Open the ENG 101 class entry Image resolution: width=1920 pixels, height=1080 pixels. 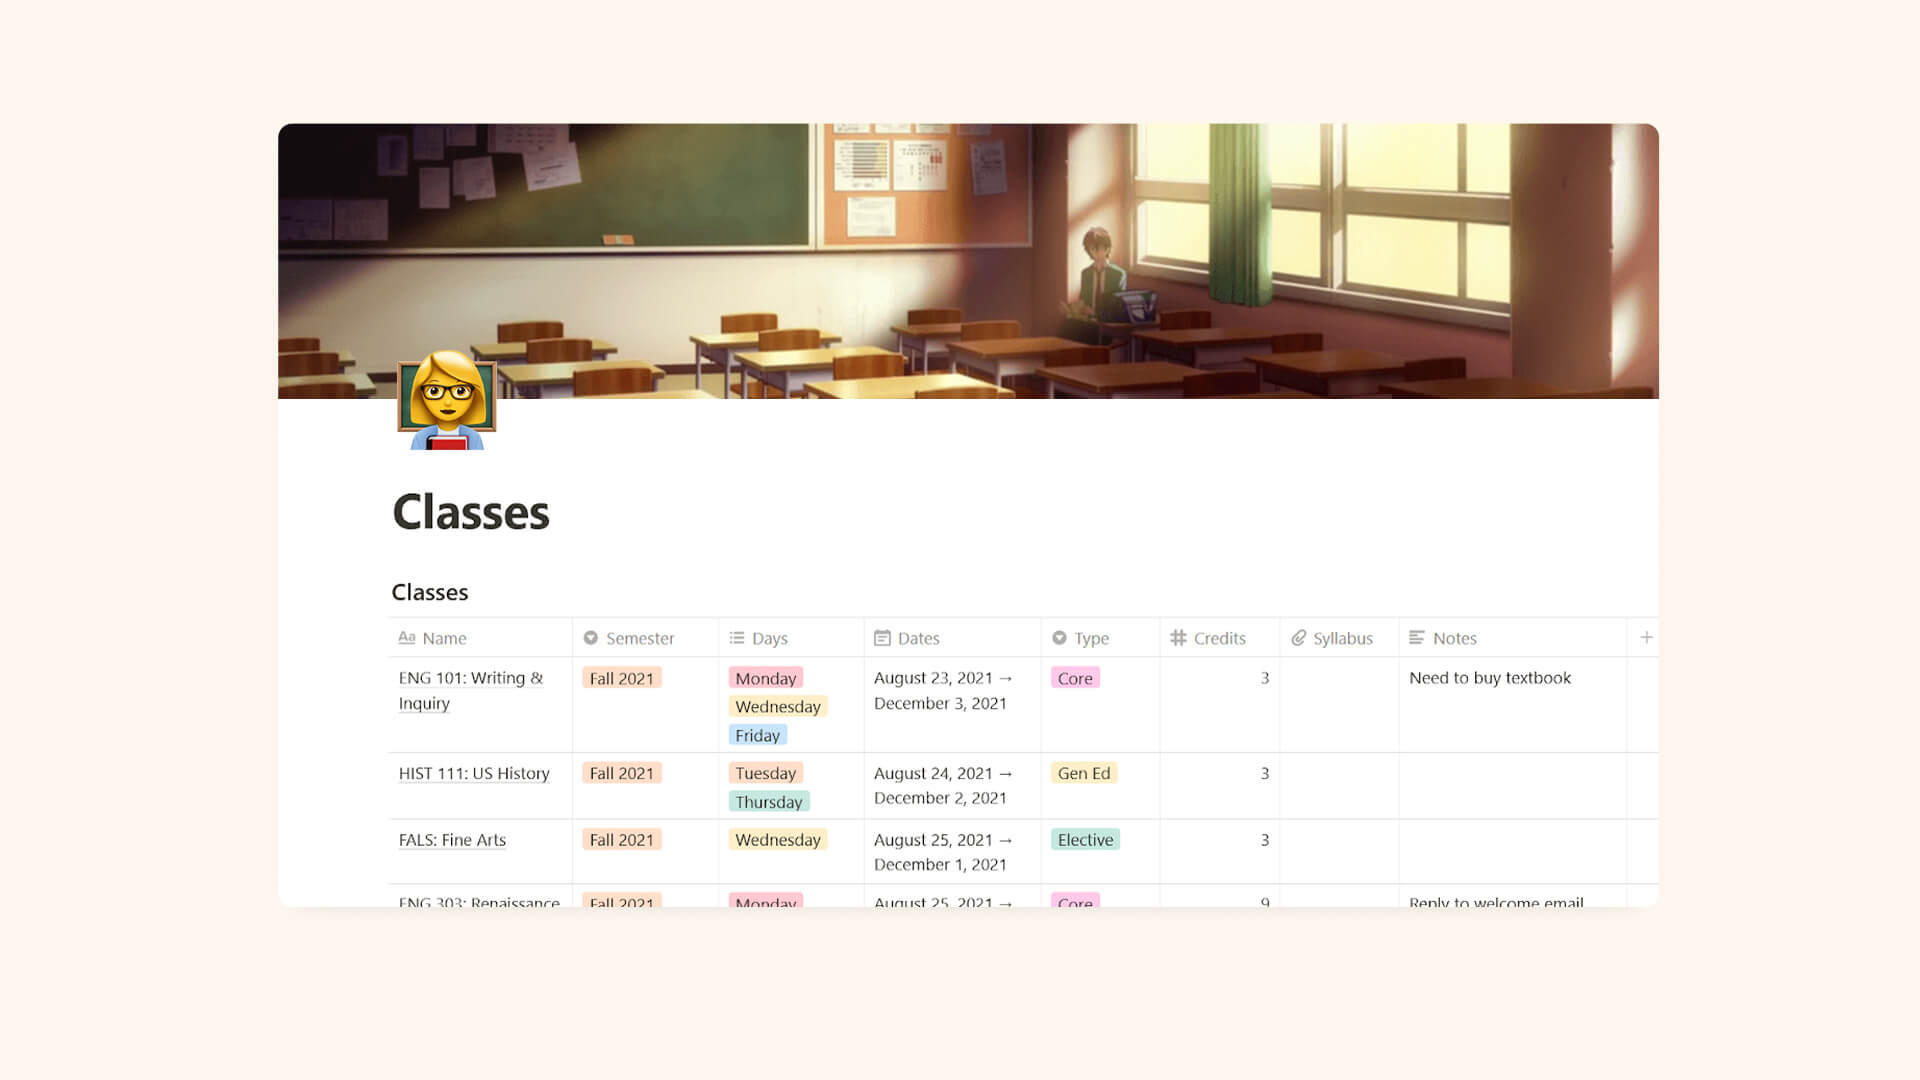(472, 688)
